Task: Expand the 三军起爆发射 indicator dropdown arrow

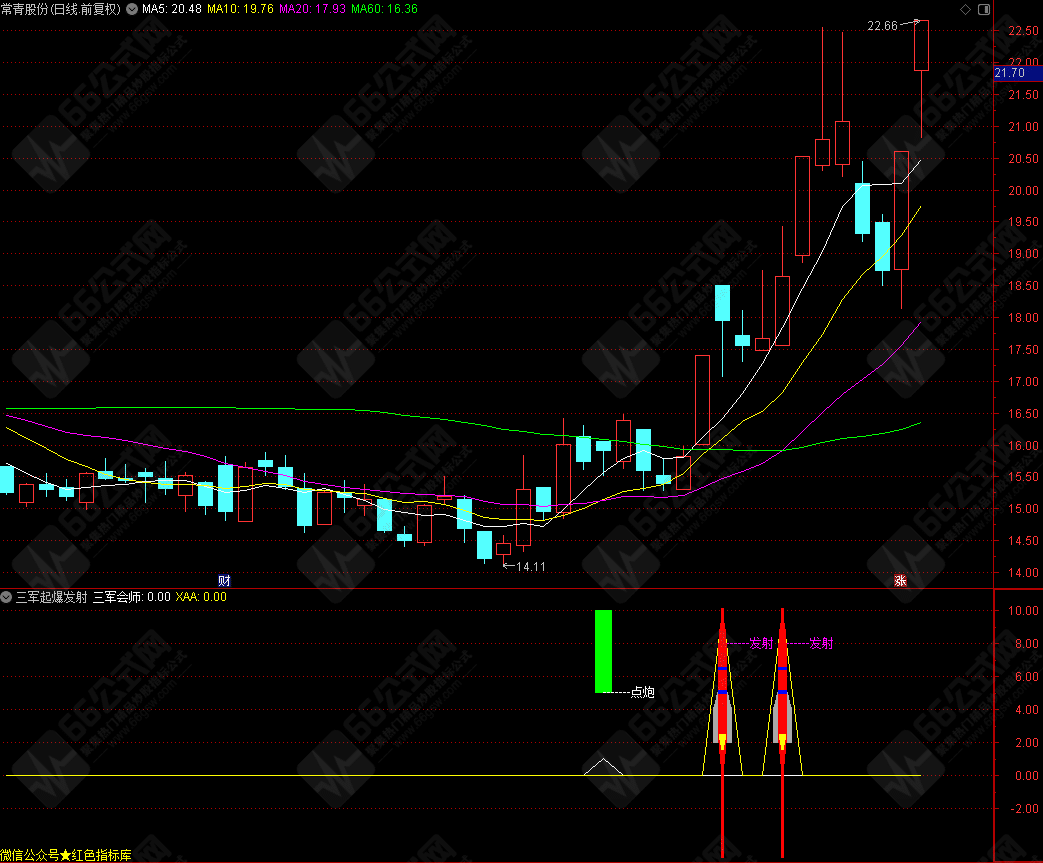Action: coord(7,597)
